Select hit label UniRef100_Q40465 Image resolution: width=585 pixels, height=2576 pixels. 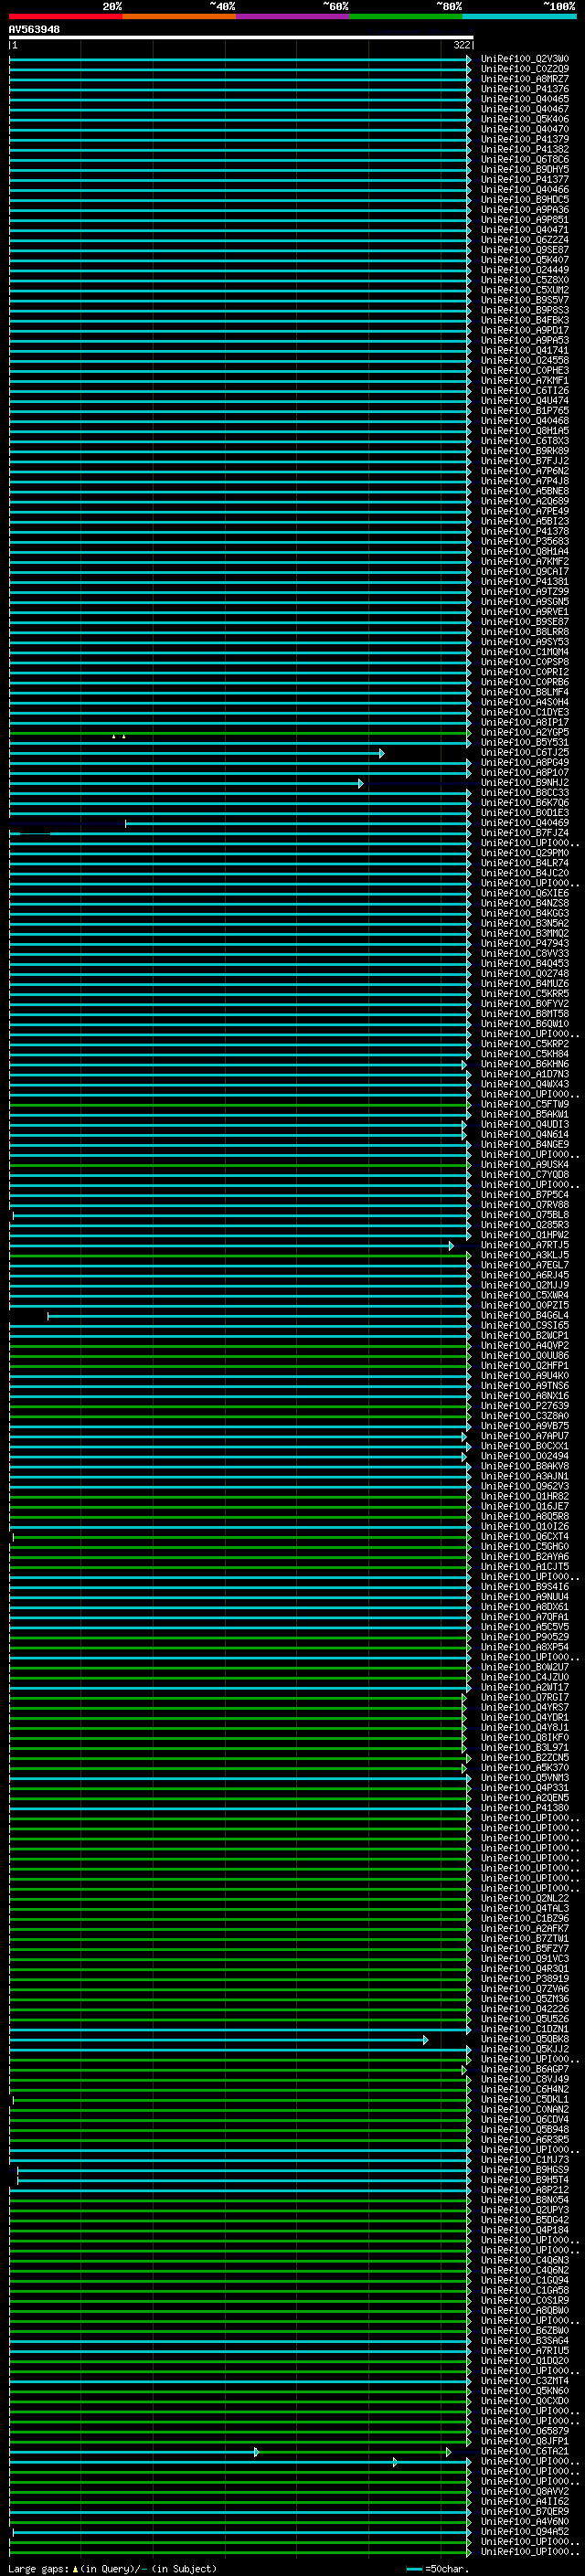tap(525, 99)
